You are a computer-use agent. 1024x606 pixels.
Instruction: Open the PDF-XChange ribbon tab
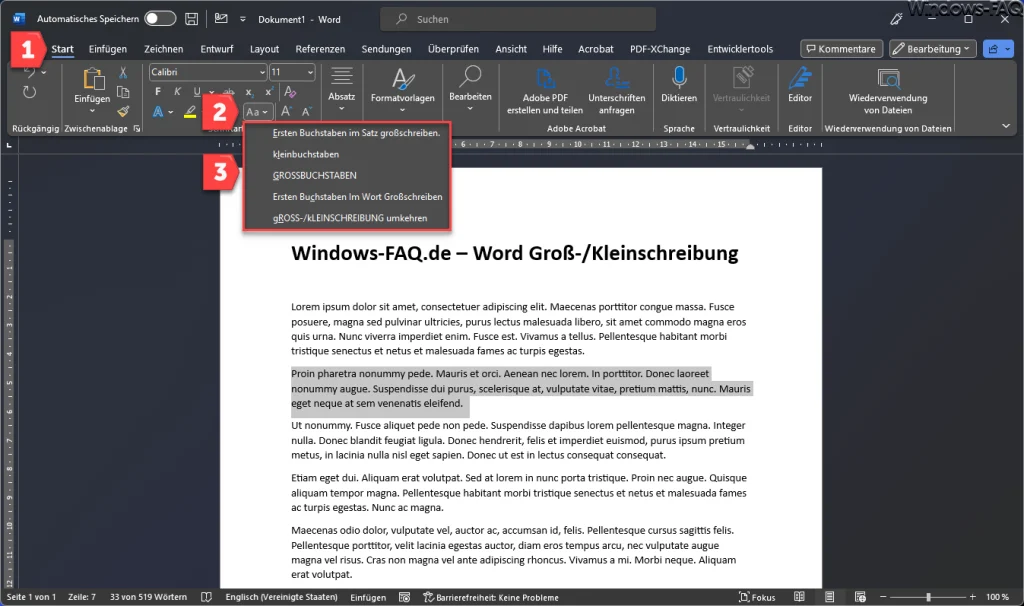(660, 49)
